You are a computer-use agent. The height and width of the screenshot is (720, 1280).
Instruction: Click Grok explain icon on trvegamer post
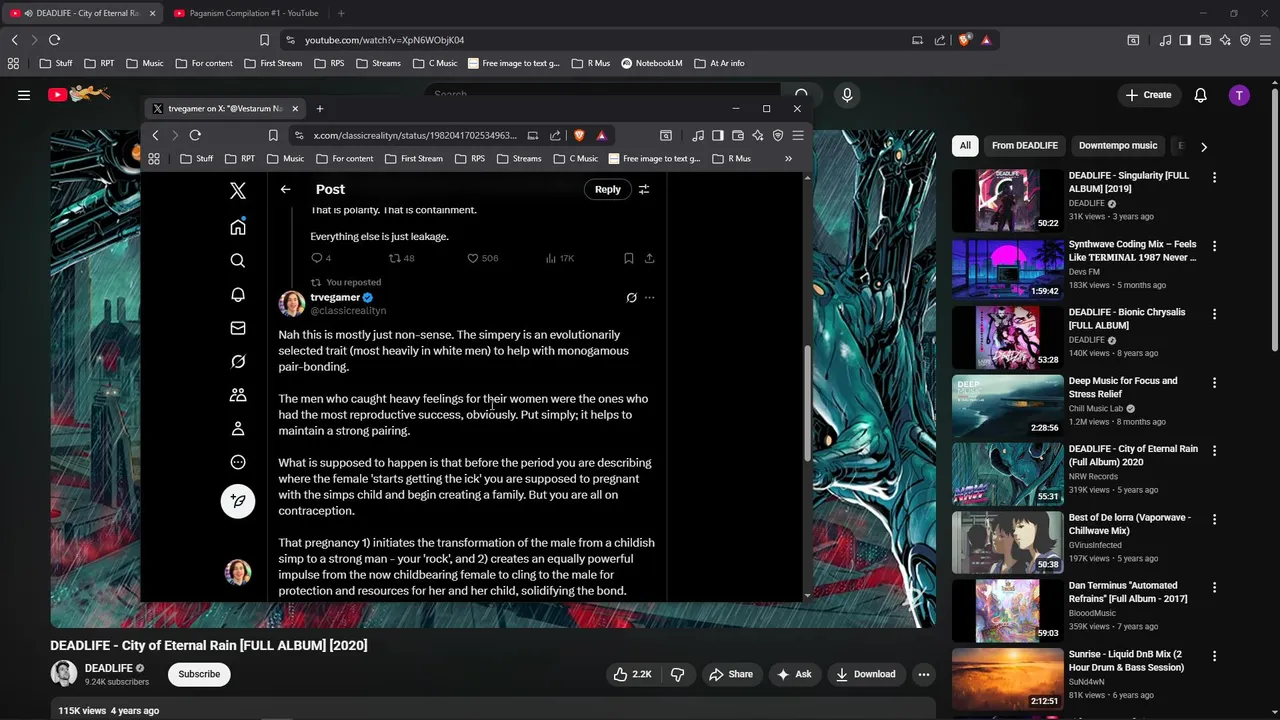[x=631, y=298]
